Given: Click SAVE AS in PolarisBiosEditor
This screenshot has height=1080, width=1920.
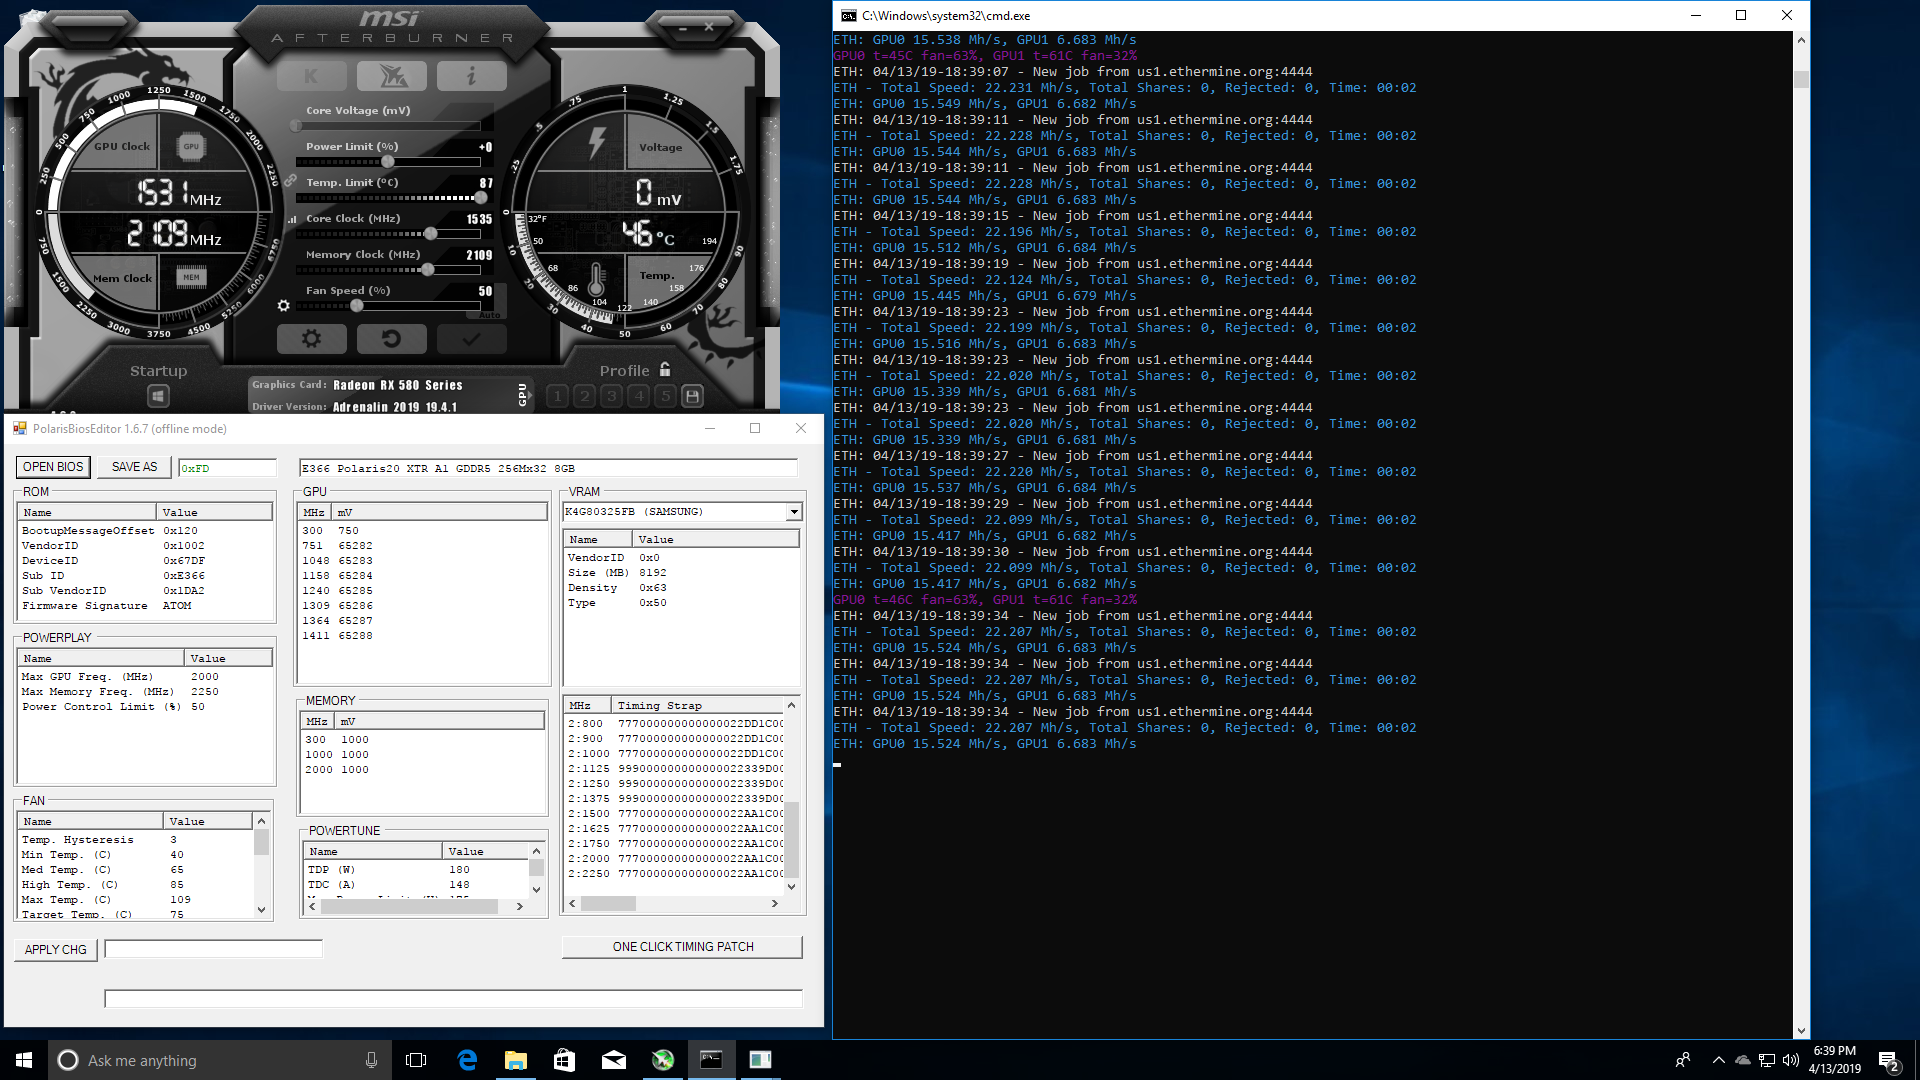Looking at the screenshot, I should coord(134,467).
